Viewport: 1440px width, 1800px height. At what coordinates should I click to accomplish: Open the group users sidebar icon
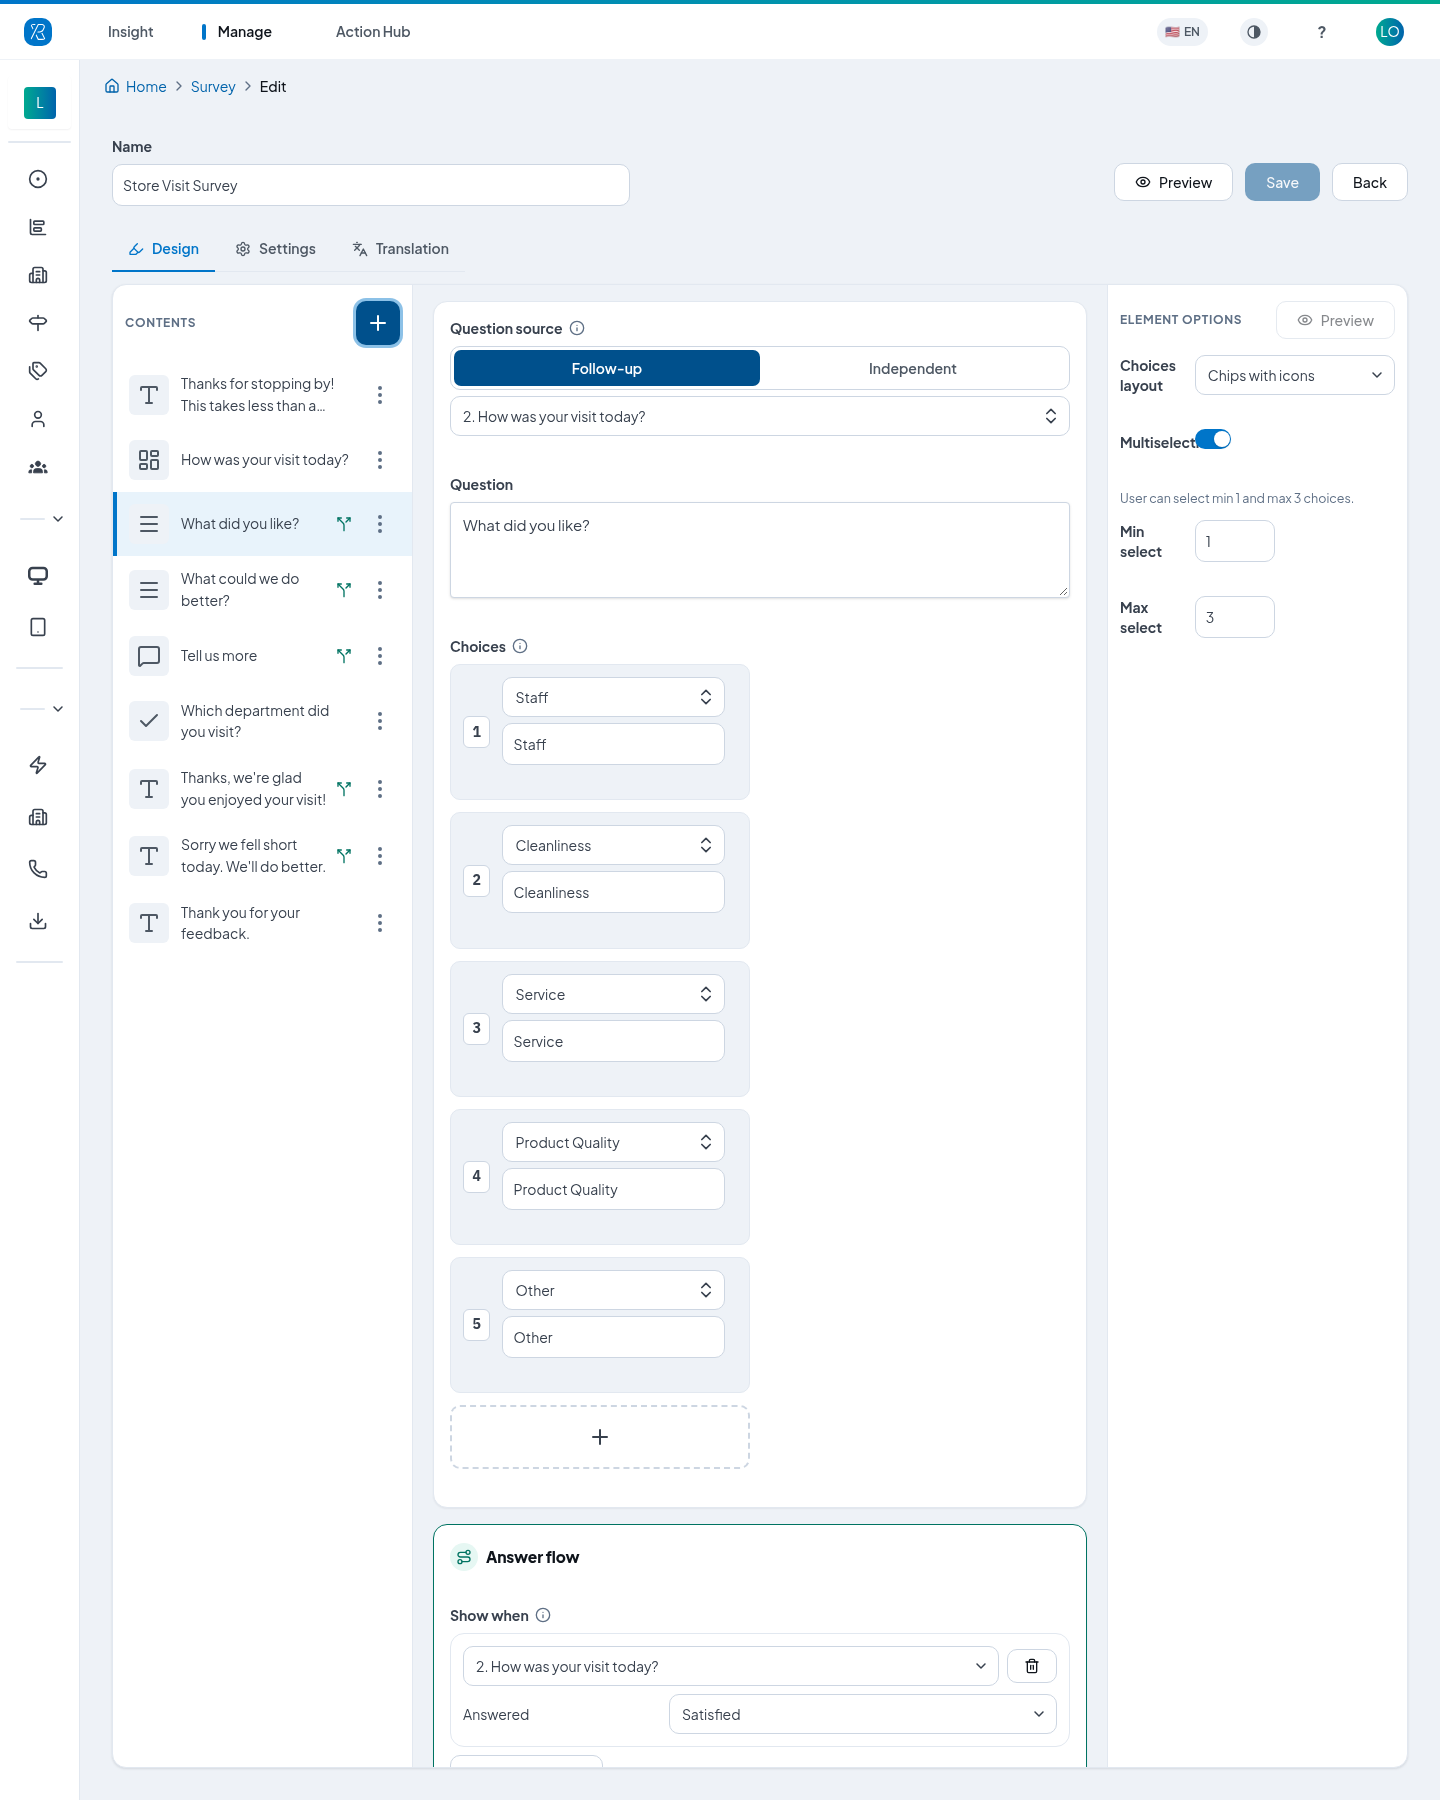[38, 467]
